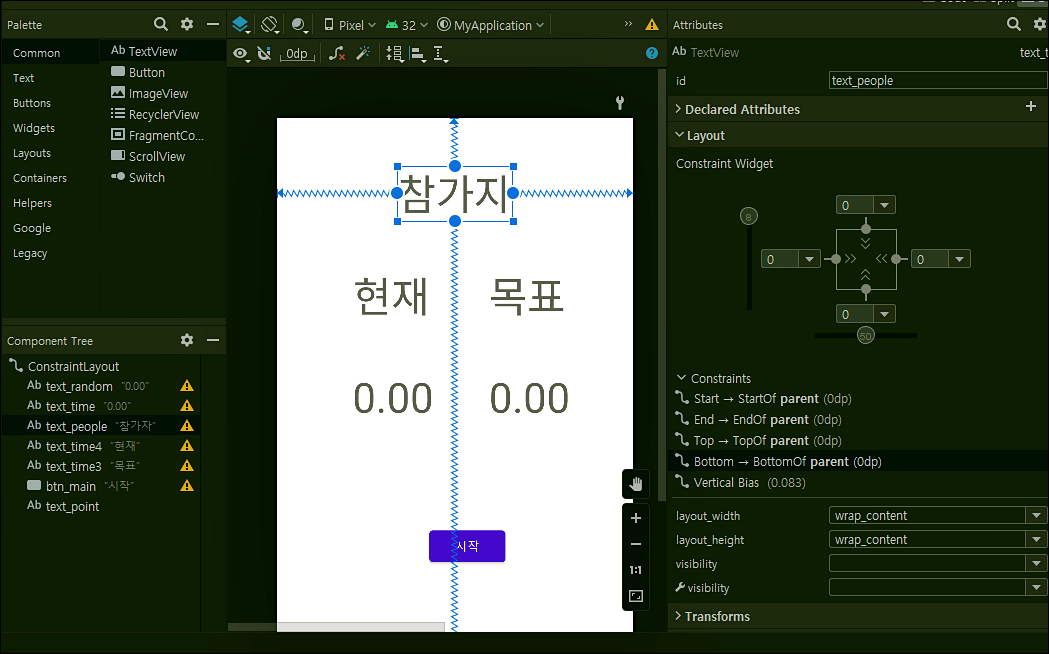1049x654 pixels.
Task: Zoom out with minus button
Action: click(636, 544)
